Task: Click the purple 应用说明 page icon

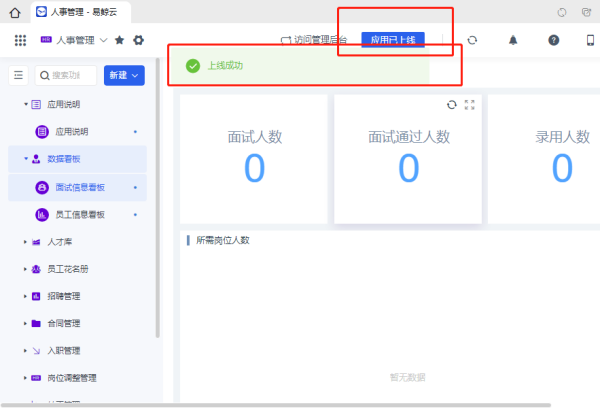Action: (x=42, y=132)
